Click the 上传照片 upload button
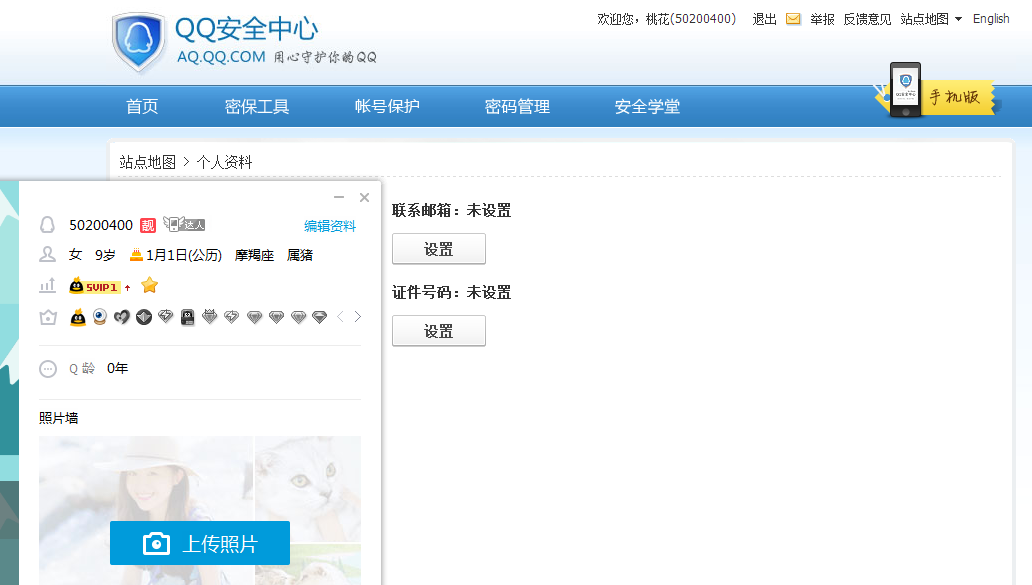Viewport: 1032px width, 585px height. click(x=200, y=543)
